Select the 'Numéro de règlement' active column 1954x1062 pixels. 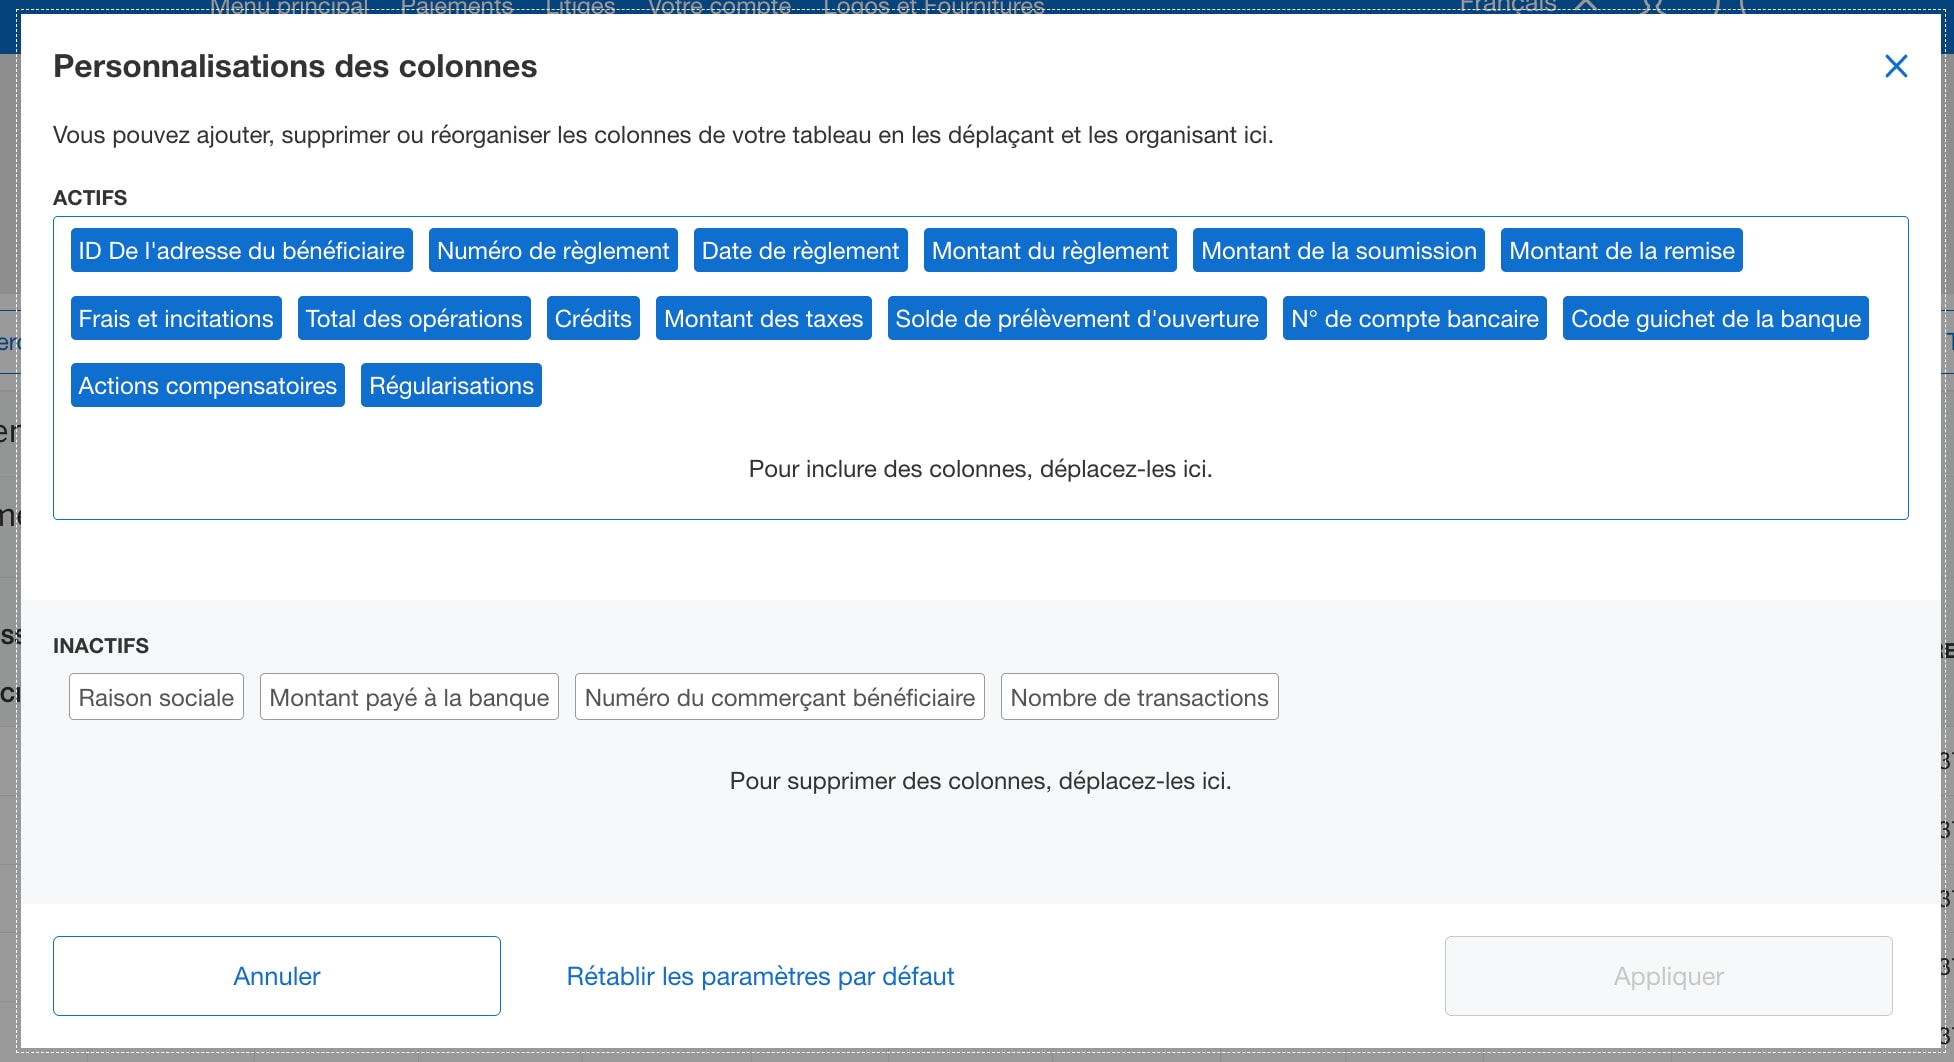coord(553,251)
